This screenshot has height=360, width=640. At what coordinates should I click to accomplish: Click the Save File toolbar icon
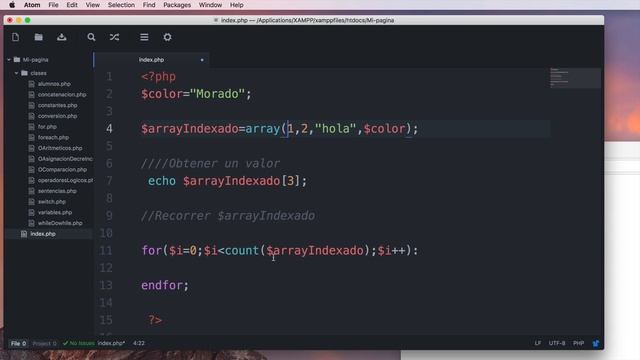(x=62, y=37)
